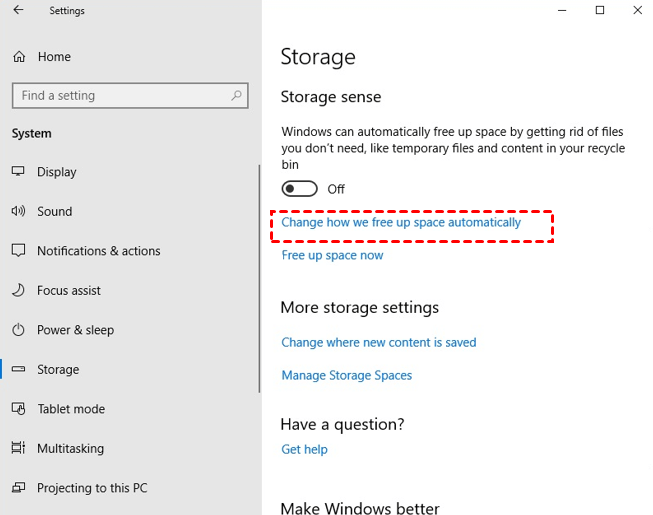Click the Focus assist moon icon
Screen dimensions: 653x515
click(18, 290)
